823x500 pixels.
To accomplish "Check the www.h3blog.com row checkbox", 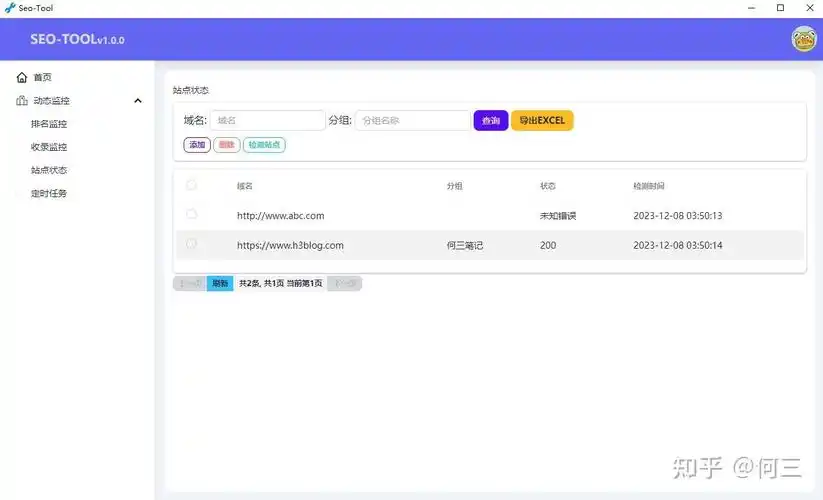I will coord(192,244).
